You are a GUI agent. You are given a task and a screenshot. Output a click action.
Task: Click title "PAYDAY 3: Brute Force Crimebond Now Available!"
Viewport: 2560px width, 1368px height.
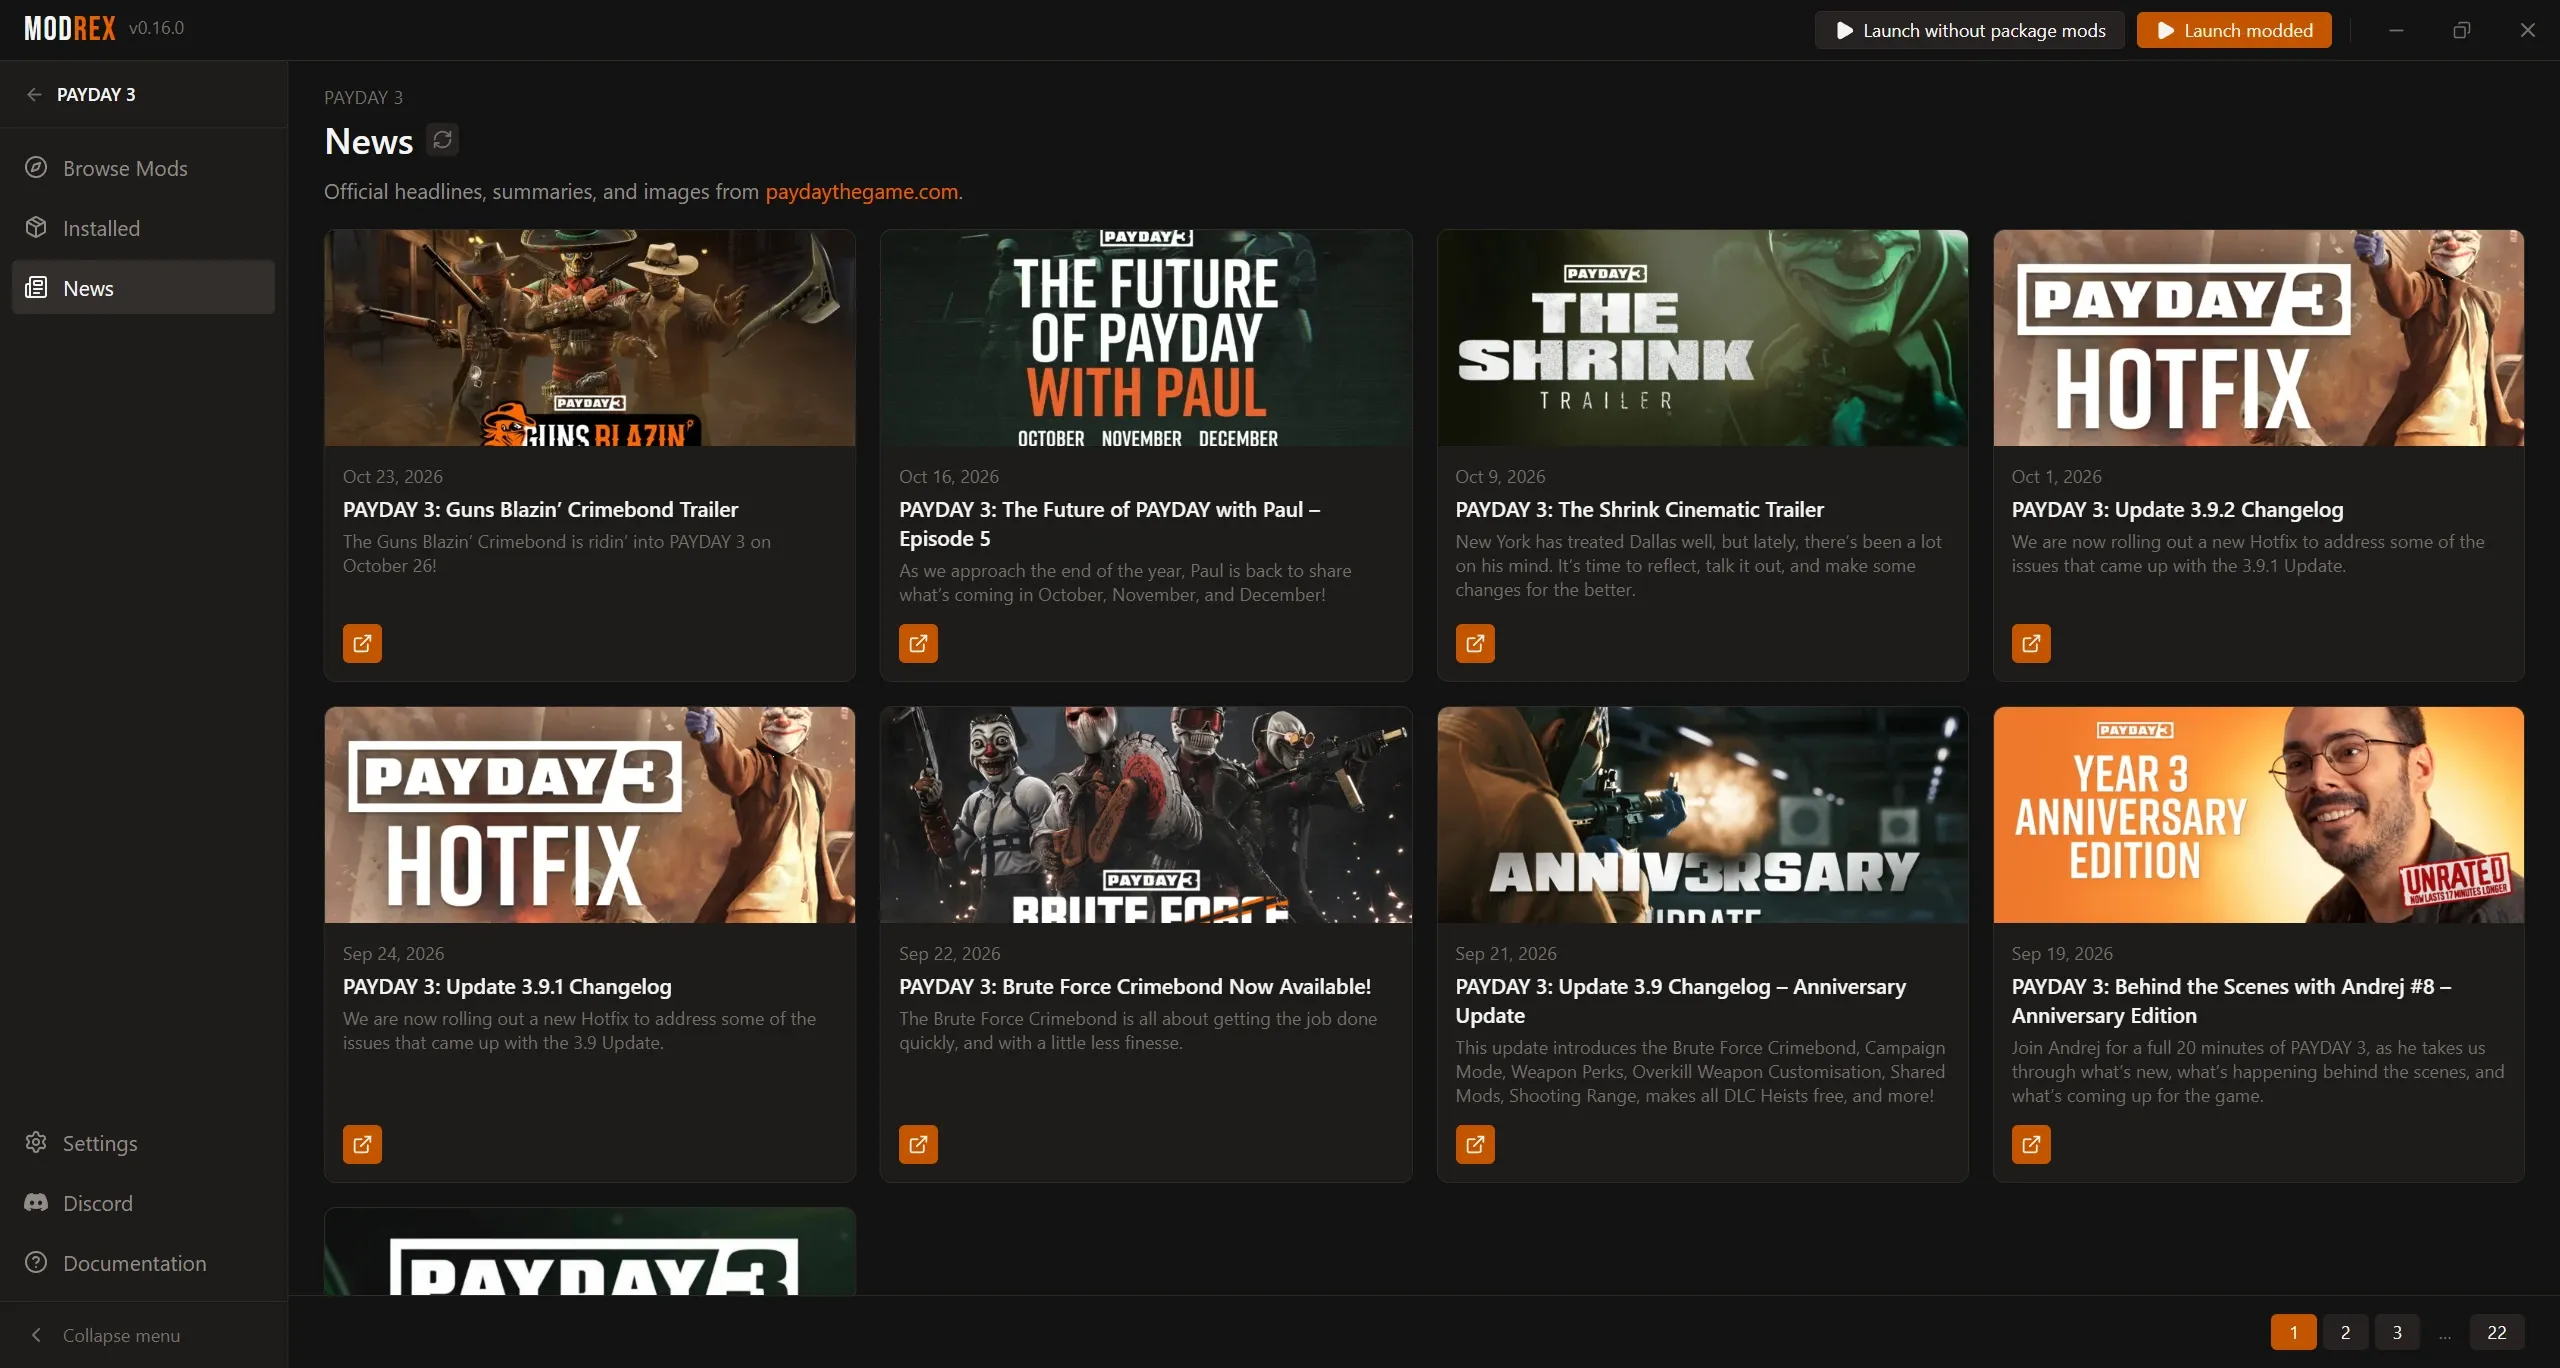click(x=1135, y=986)
